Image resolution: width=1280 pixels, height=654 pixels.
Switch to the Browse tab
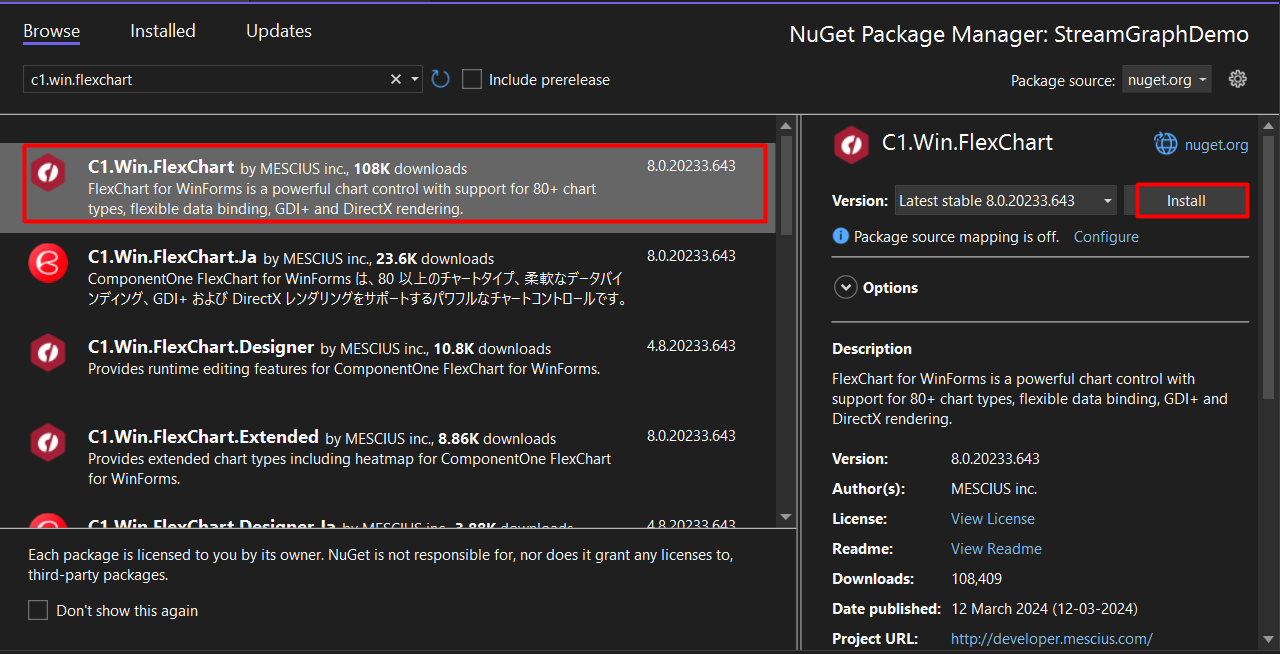(52, 31)
